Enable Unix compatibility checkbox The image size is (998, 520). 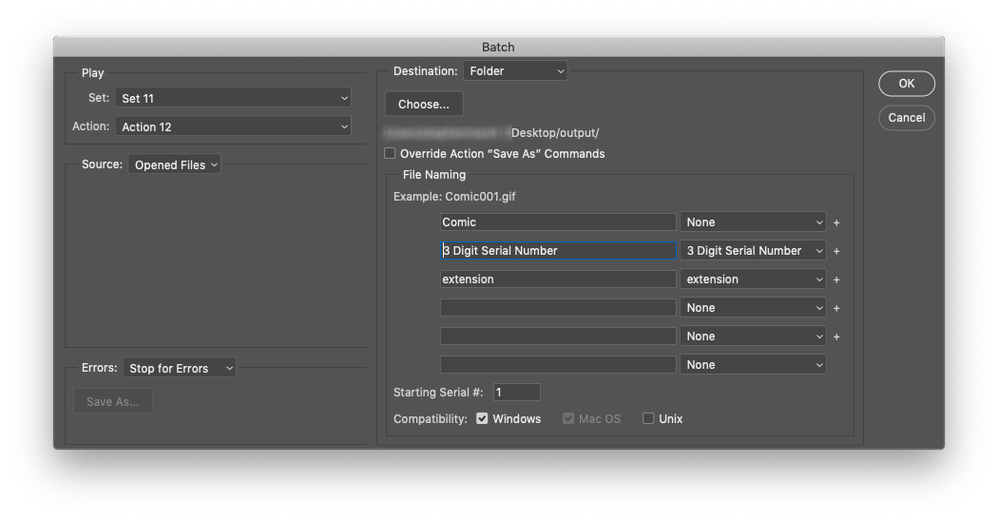648,419
